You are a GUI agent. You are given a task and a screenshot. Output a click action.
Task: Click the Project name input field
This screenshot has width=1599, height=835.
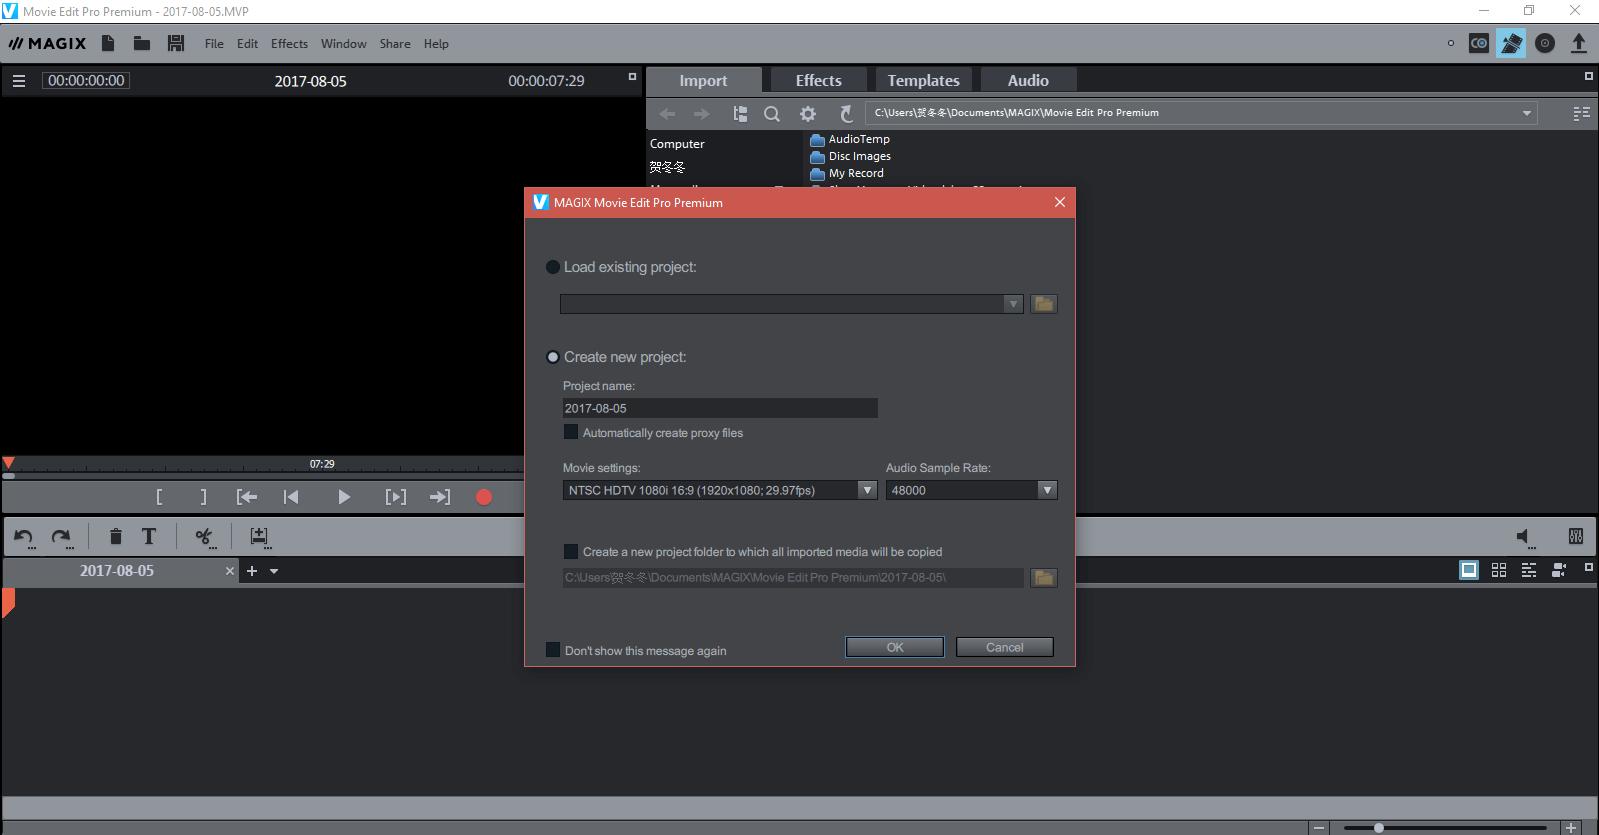(720, 408)
